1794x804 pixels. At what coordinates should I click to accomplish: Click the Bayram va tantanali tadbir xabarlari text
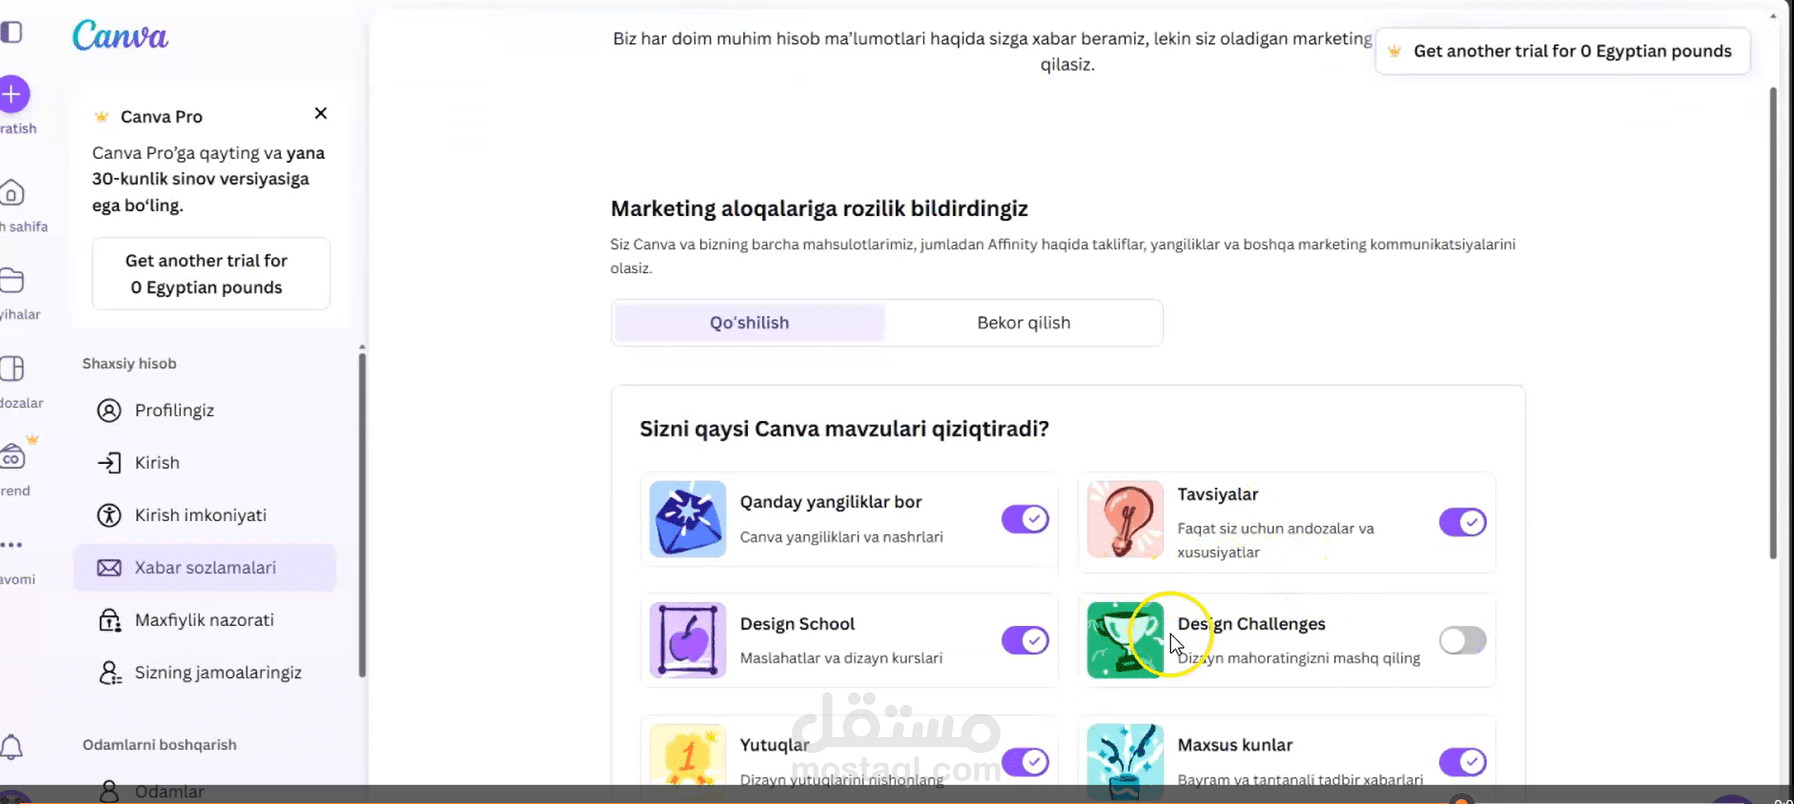[1300, 779]
